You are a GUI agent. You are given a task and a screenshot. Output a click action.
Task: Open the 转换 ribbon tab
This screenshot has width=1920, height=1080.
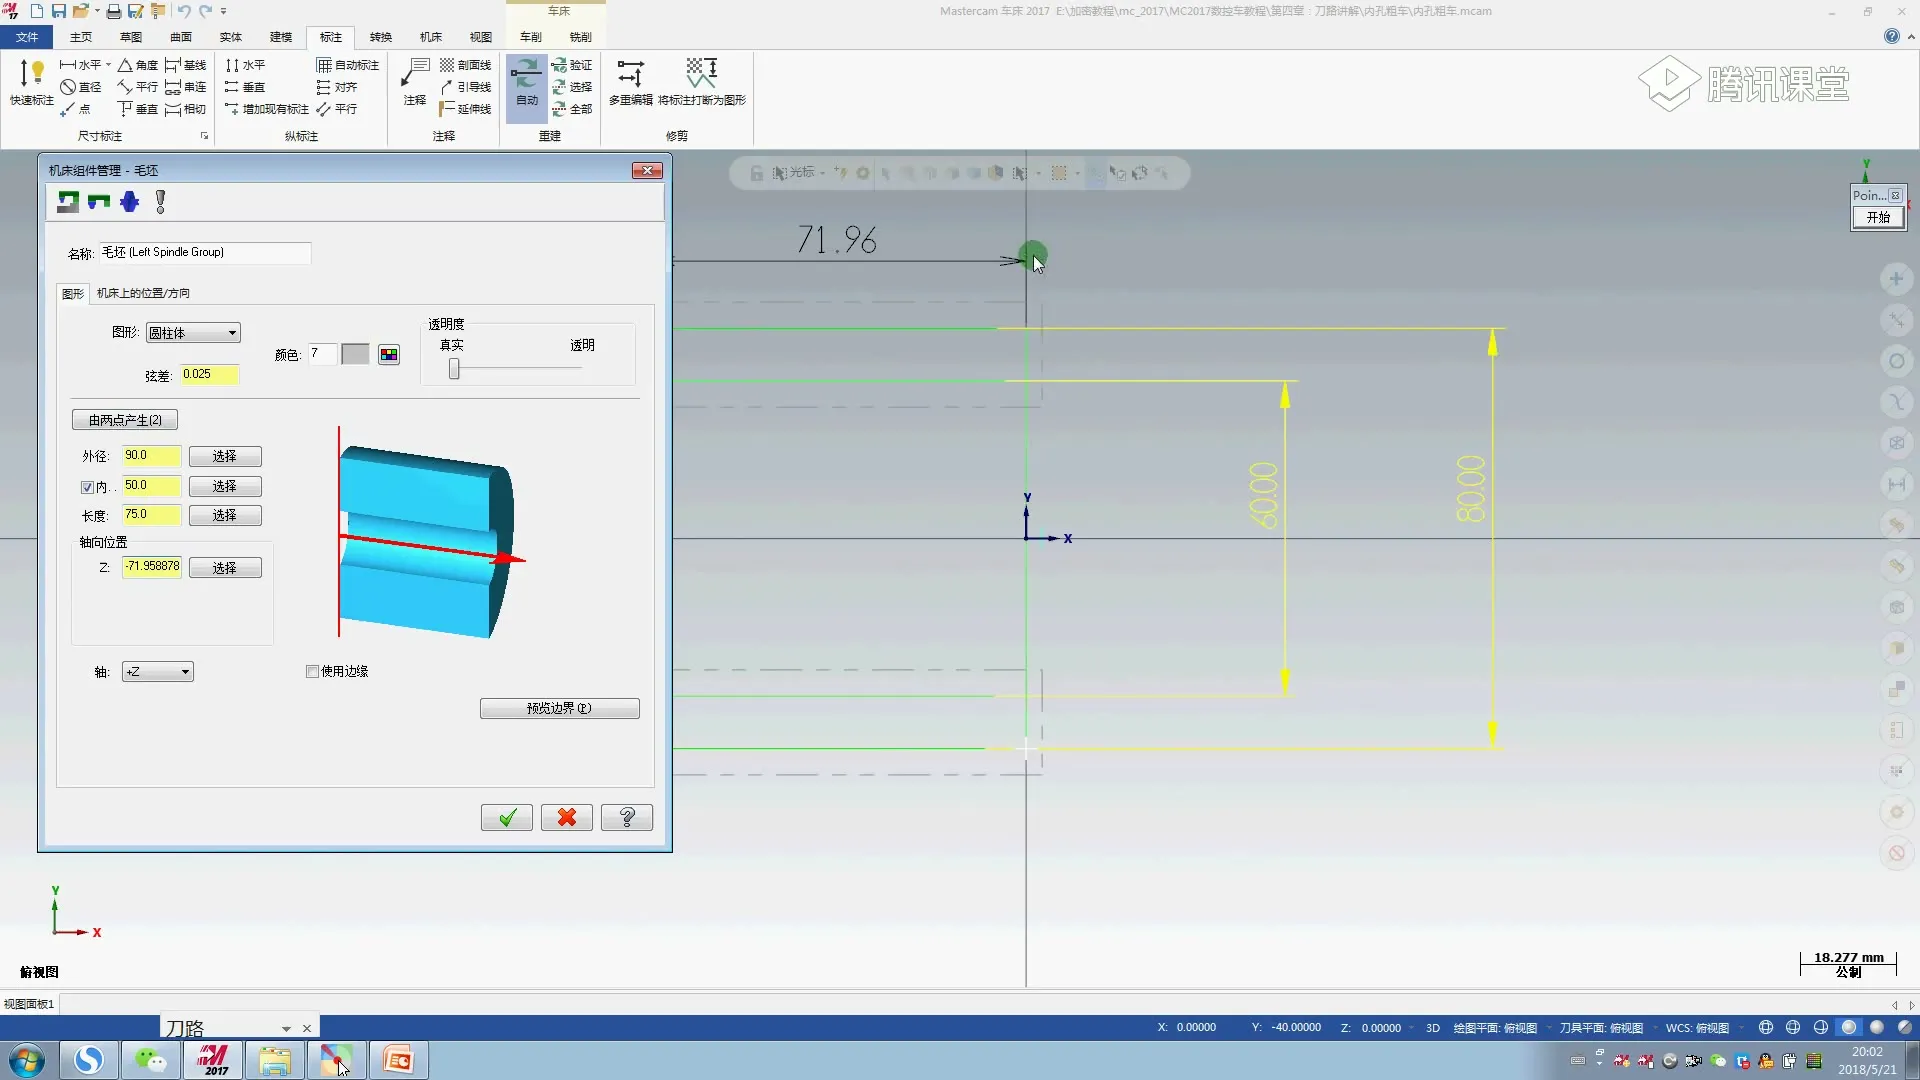coord(380,37)
